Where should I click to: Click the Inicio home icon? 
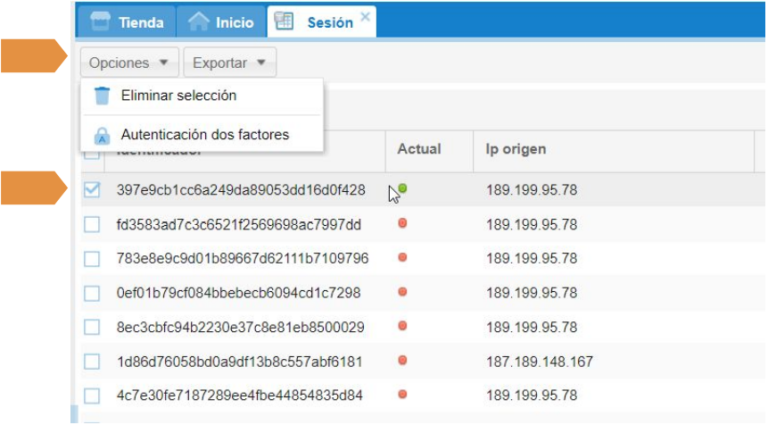pyautogui.click(x=199, y=21)
